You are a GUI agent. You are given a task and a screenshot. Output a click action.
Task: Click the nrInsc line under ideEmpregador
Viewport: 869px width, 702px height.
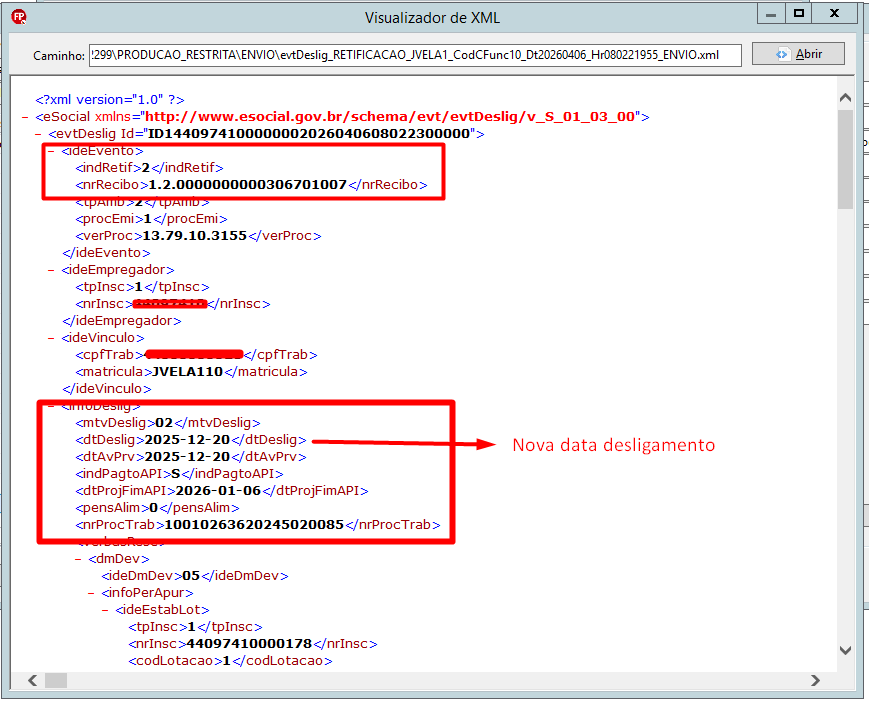click(x=173, y=304)
